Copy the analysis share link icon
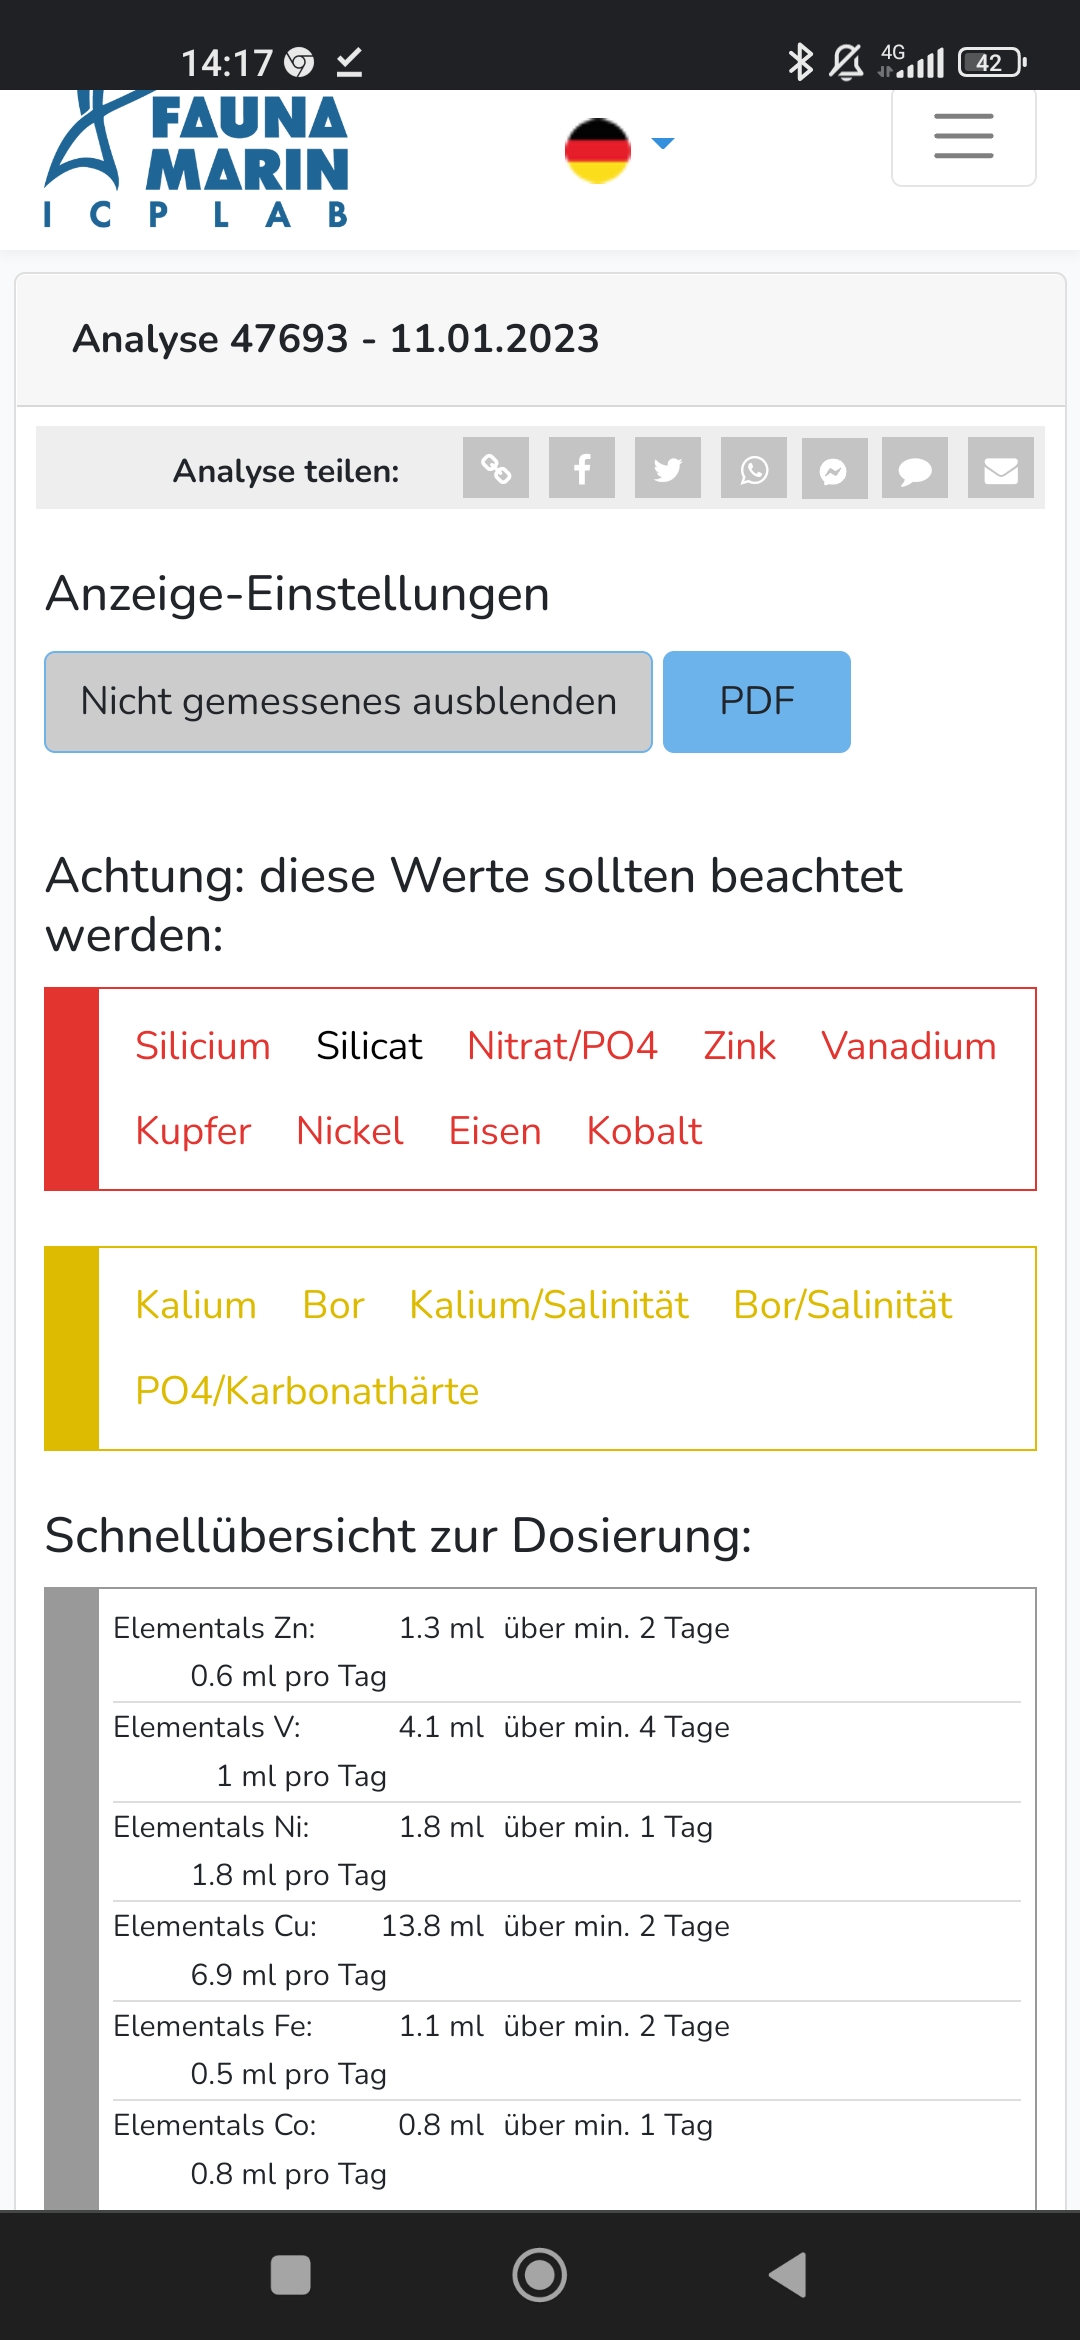Viewport: 1080px width, 2340px height. [496, 468]
